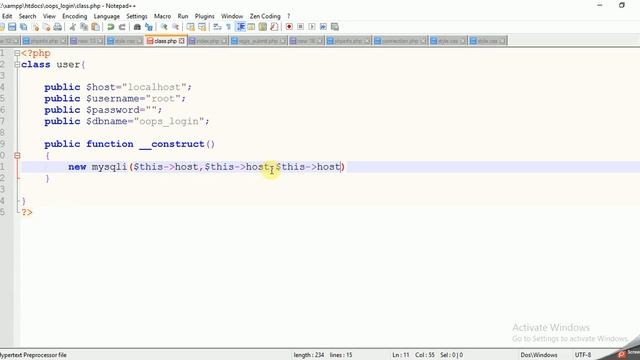Click Dos\Windows line ending in status bar

coord(538,355)
